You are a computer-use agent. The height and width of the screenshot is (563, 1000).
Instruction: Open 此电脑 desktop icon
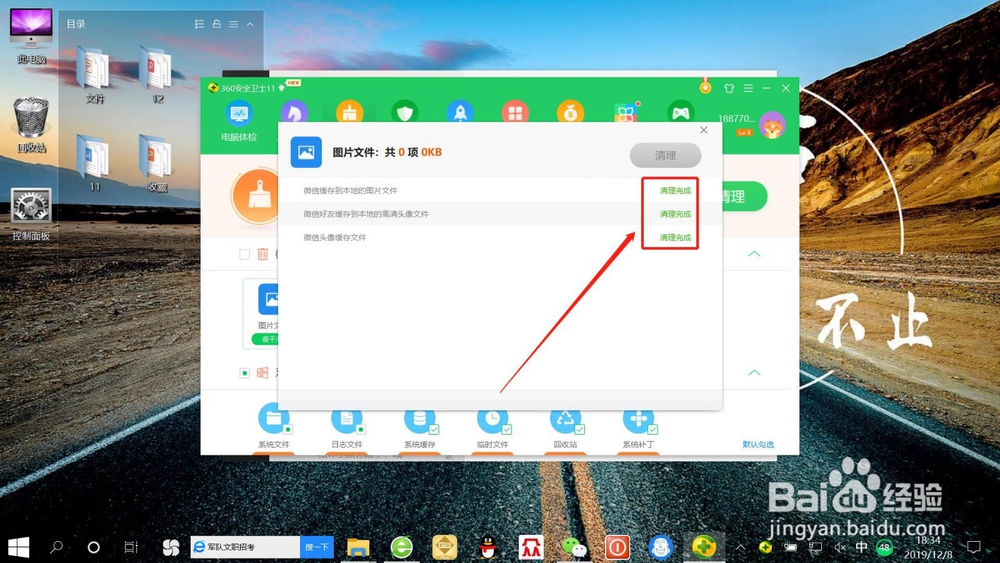click(31, 36)
